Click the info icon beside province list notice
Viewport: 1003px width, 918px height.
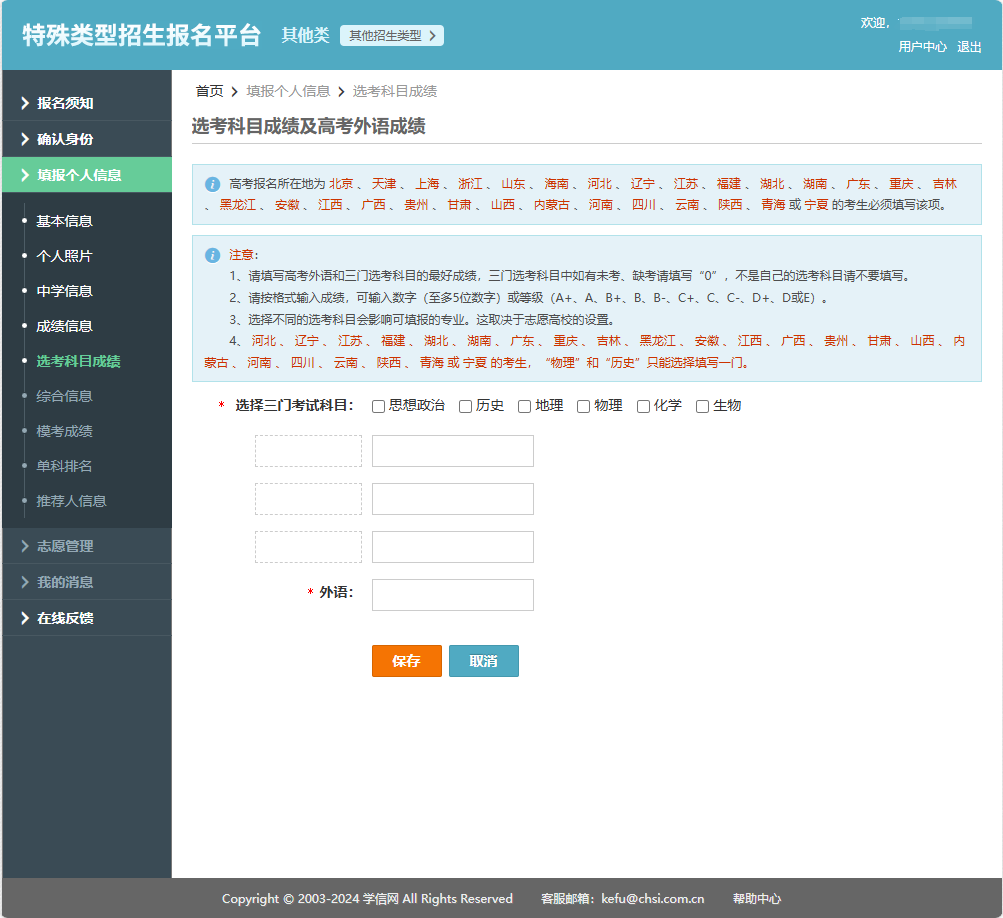pyautogui.click(x=212, y=185)
